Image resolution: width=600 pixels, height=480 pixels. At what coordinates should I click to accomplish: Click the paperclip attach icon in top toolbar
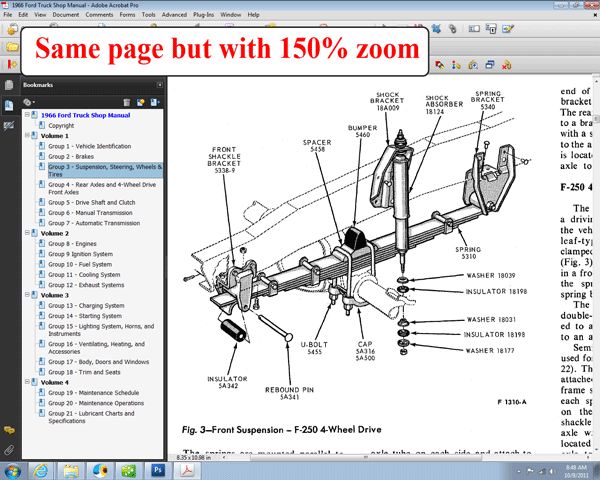tap(453, 29)
